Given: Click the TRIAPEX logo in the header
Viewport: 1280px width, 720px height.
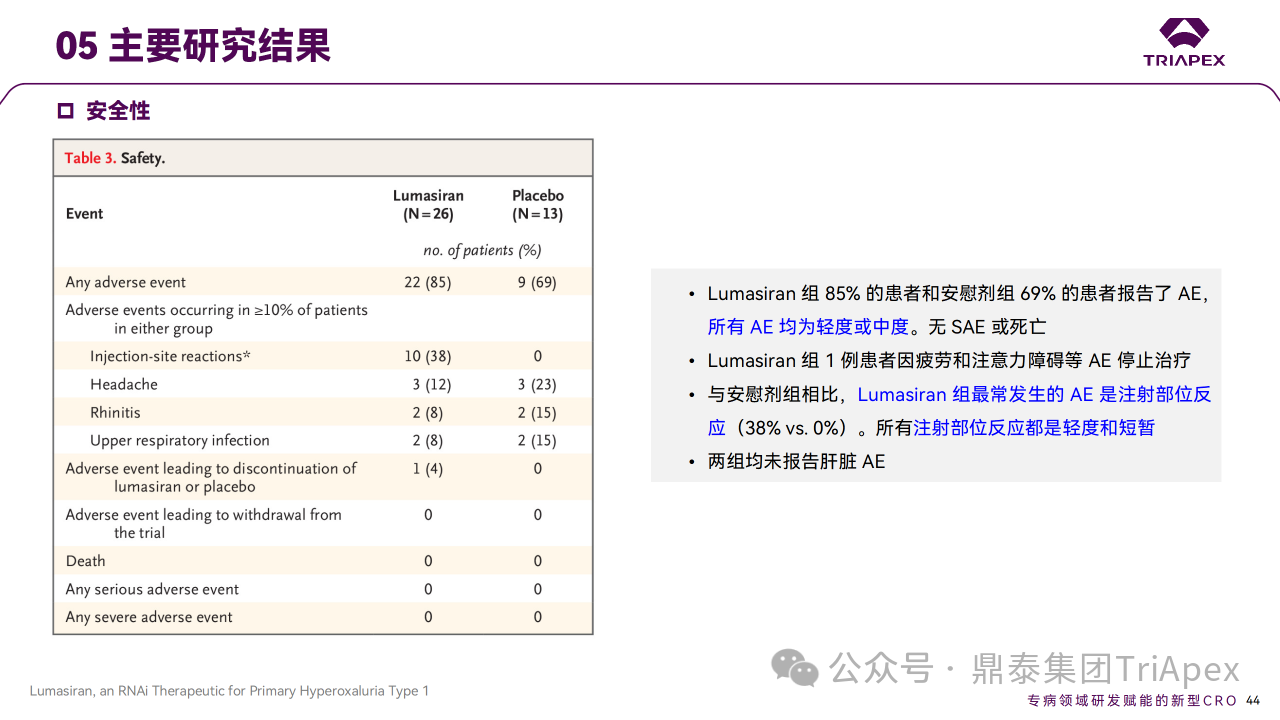Looking at the screenshot, I should pos(1184,42).
